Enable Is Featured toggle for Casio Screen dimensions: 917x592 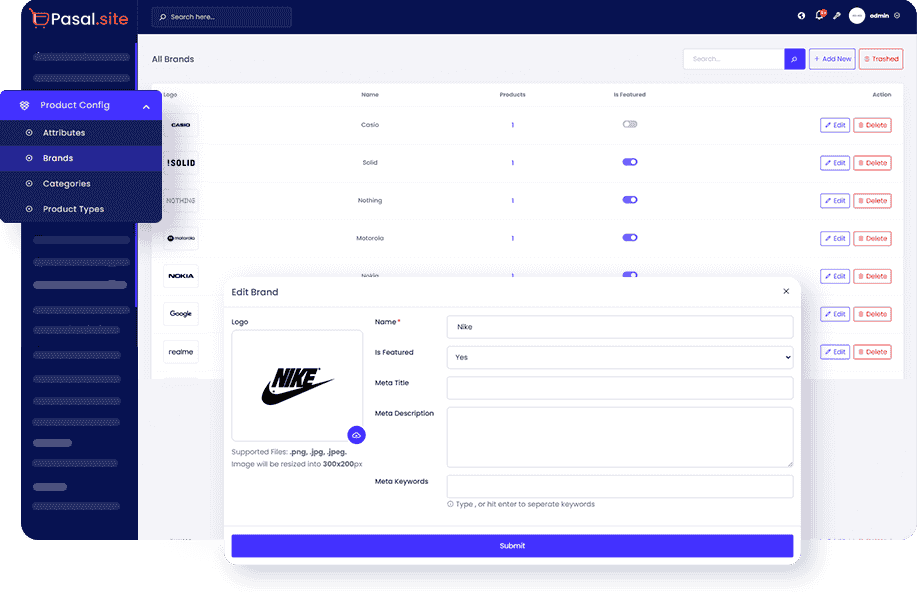[630, 124]
